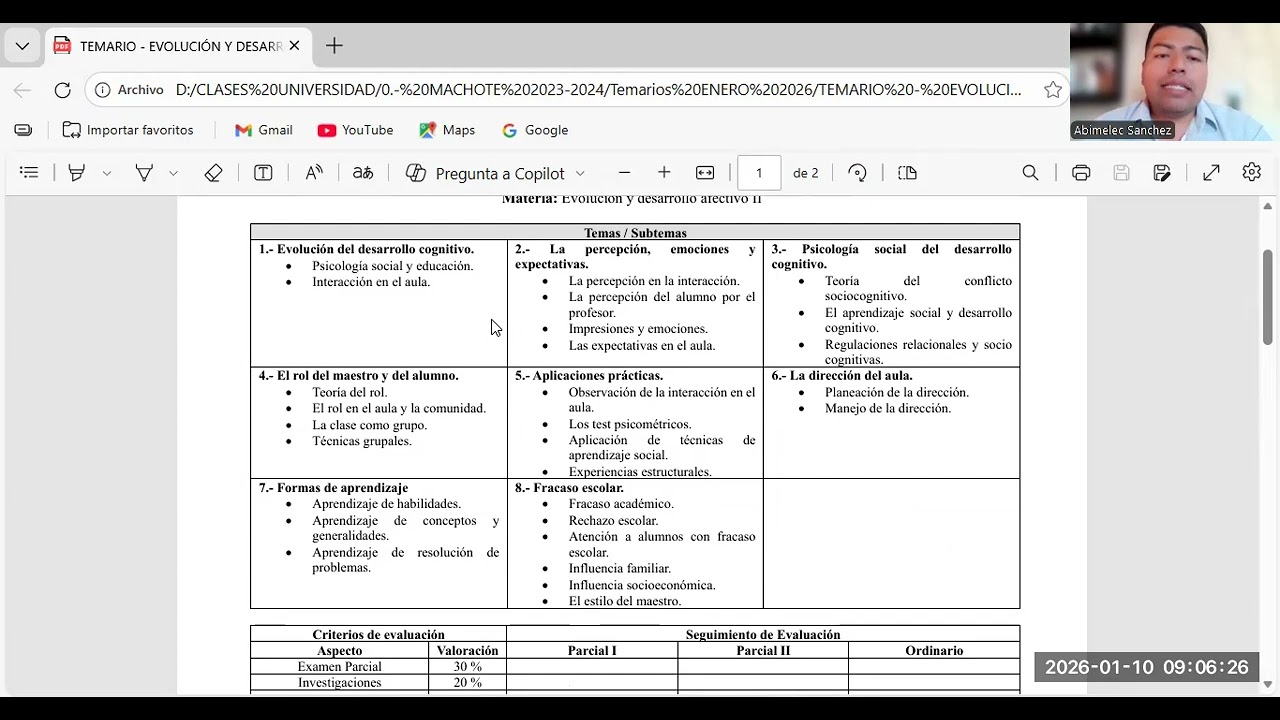Screen dimensions: 1280x720
Task: Search within the PDF
Action: (1030, 173)
